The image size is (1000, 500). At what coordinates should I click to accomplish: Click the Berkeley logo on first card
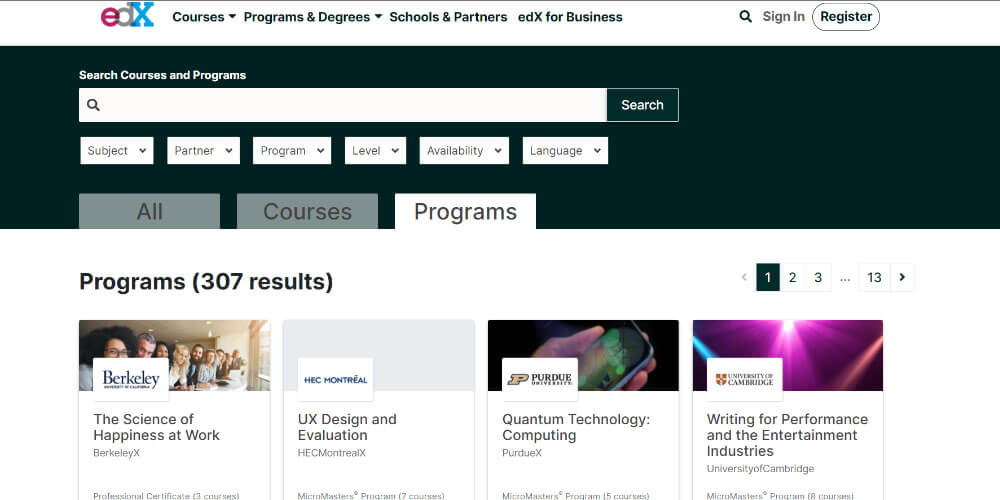[131, 379]
